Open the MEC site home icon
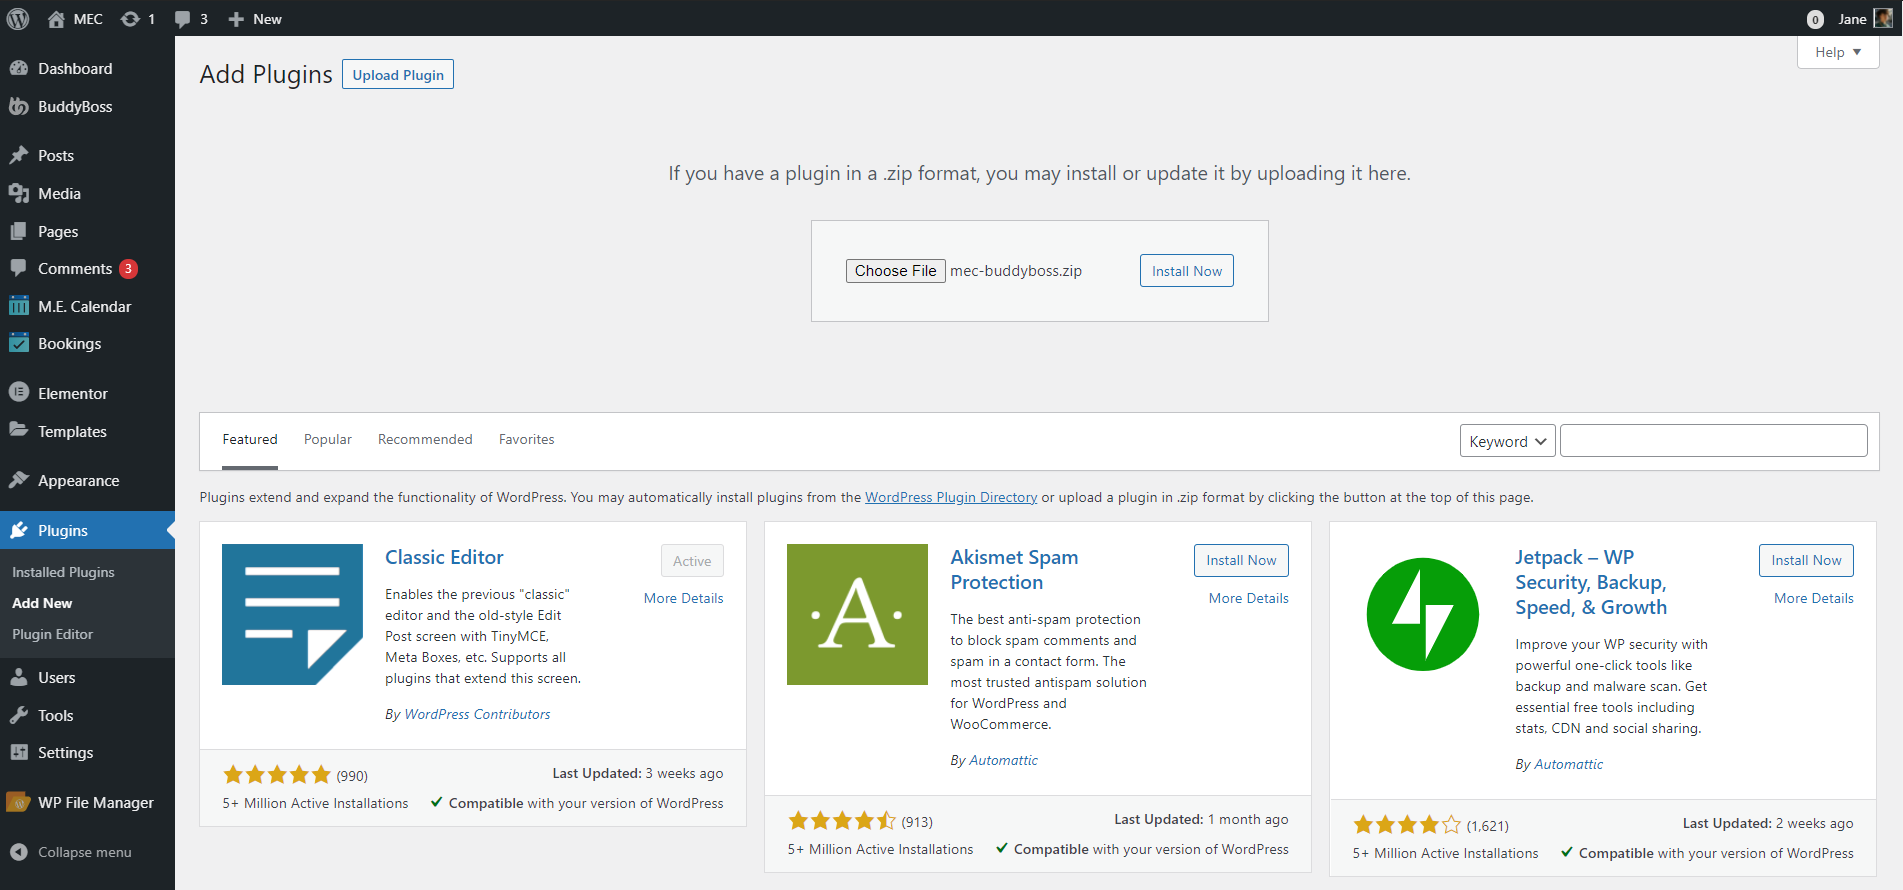 click(56, 19)
